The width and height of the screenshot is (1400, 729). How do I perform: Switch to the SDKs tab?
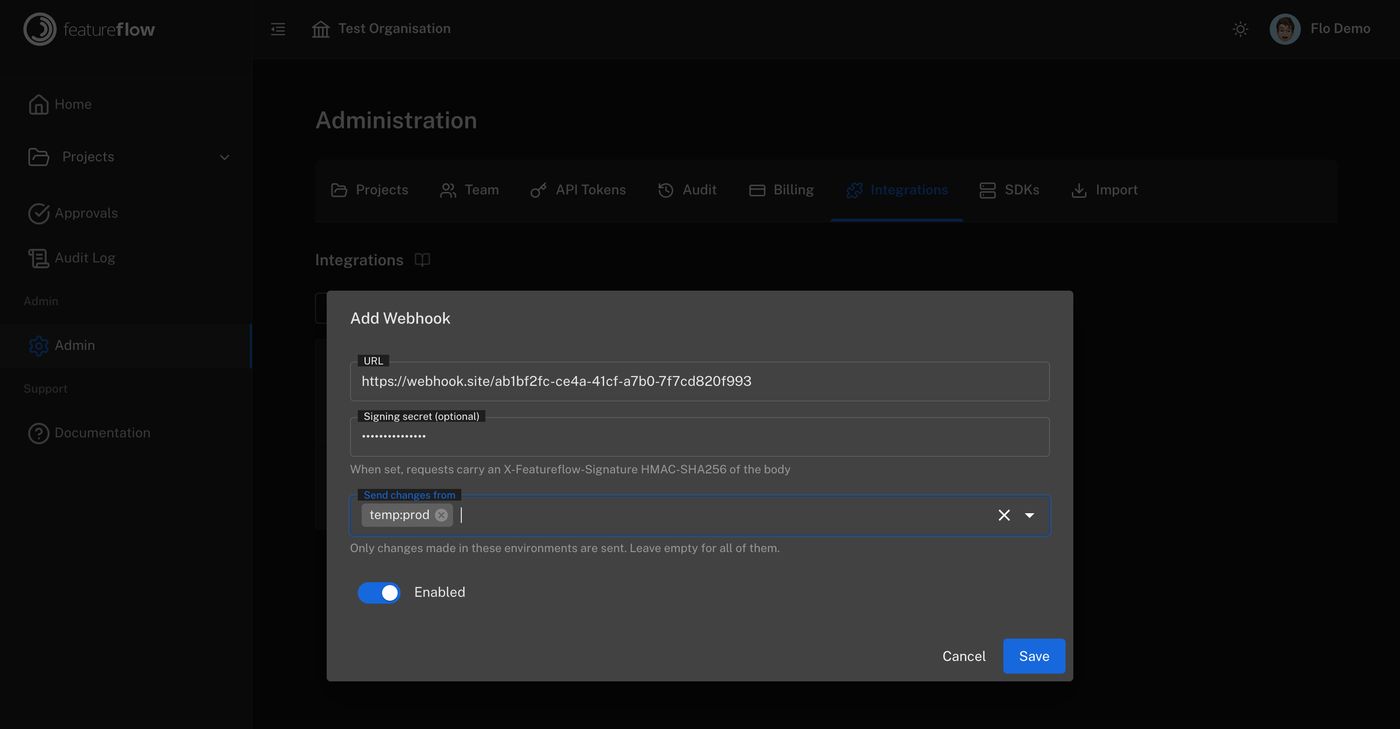[x=1010, y=190]
